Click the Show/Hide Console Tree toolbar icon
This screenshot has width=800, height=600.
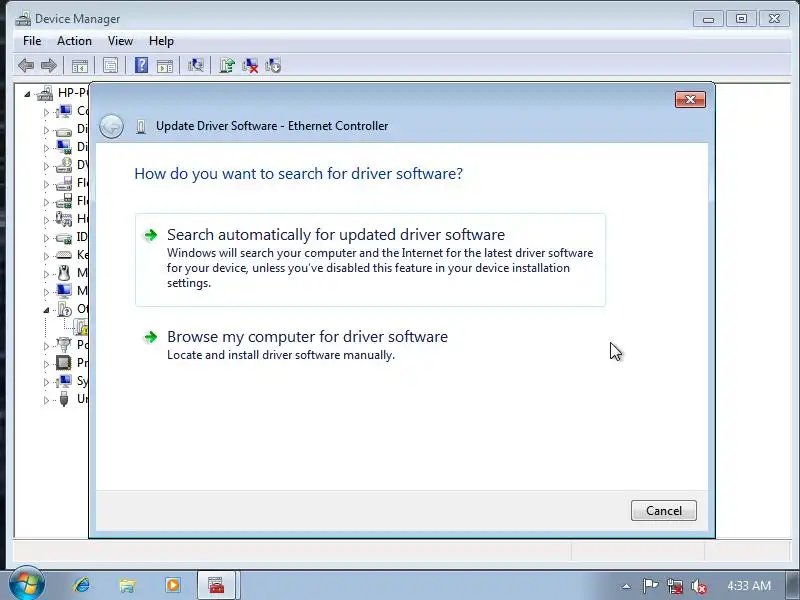tap(80, 65)
